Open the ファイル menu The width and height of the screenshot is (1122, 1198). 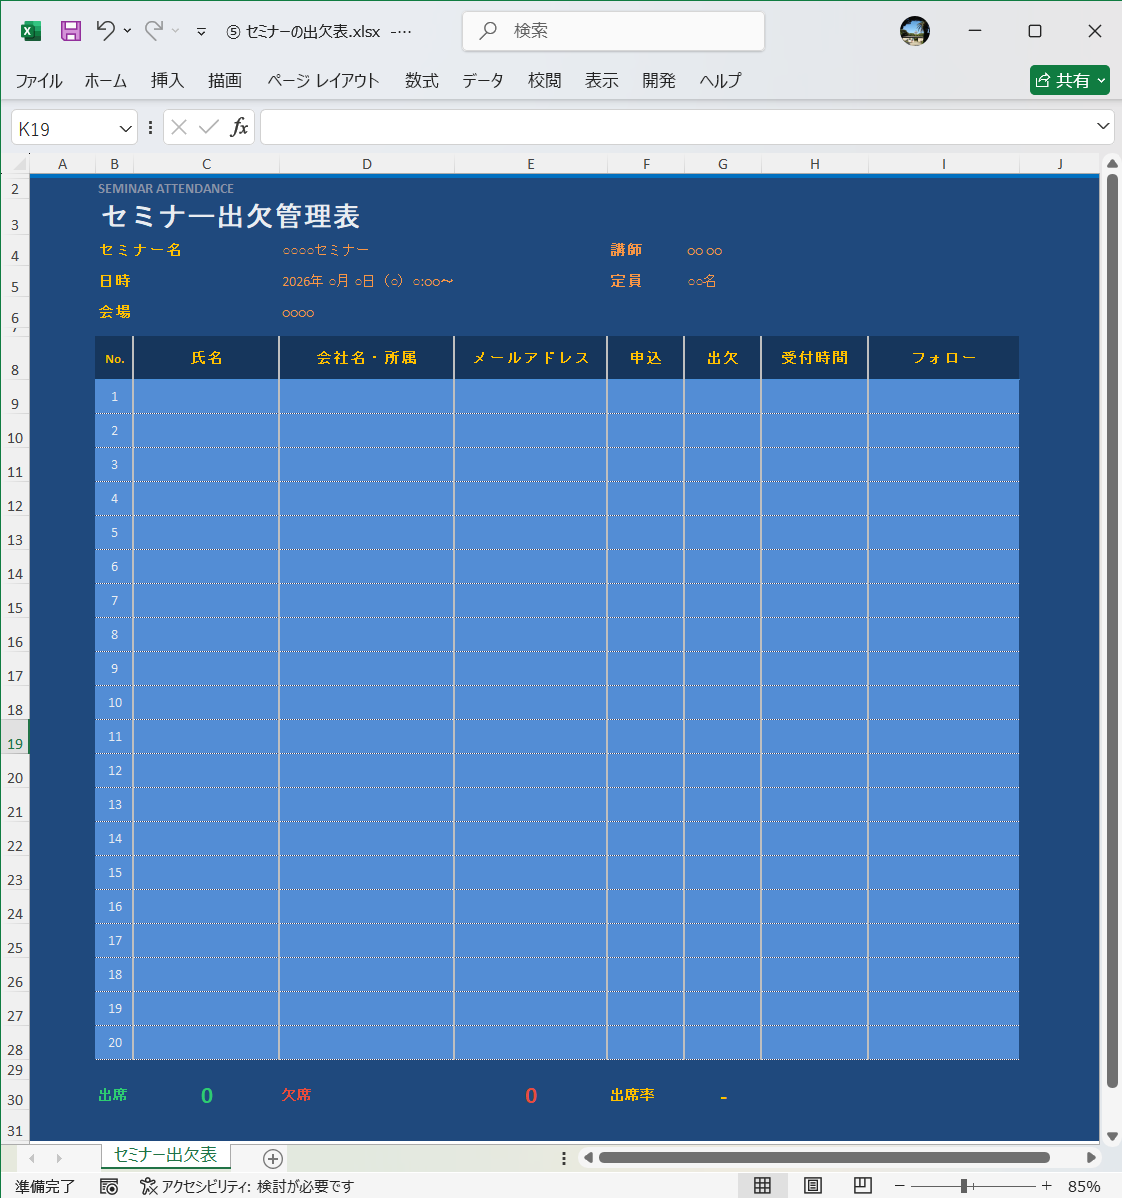pyautogui.click(x=38, y=80)
